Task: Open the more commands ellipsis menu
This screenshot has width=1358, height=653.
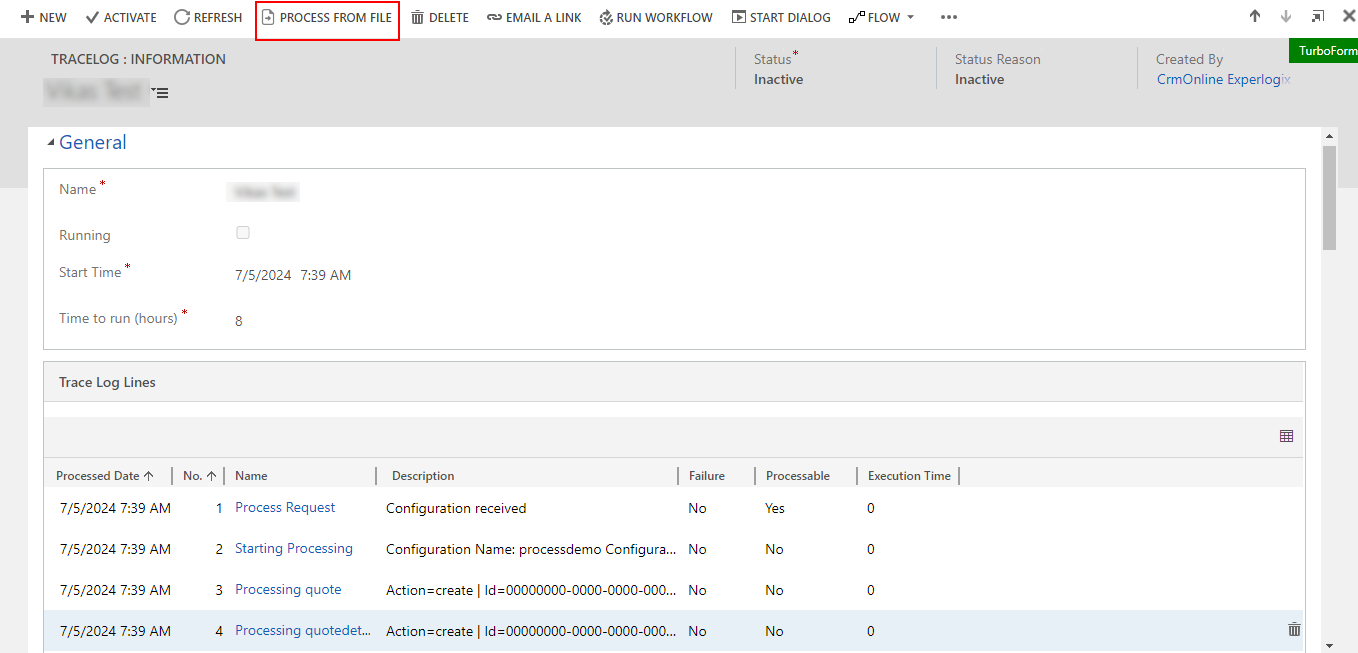Action: click(949, 17)
